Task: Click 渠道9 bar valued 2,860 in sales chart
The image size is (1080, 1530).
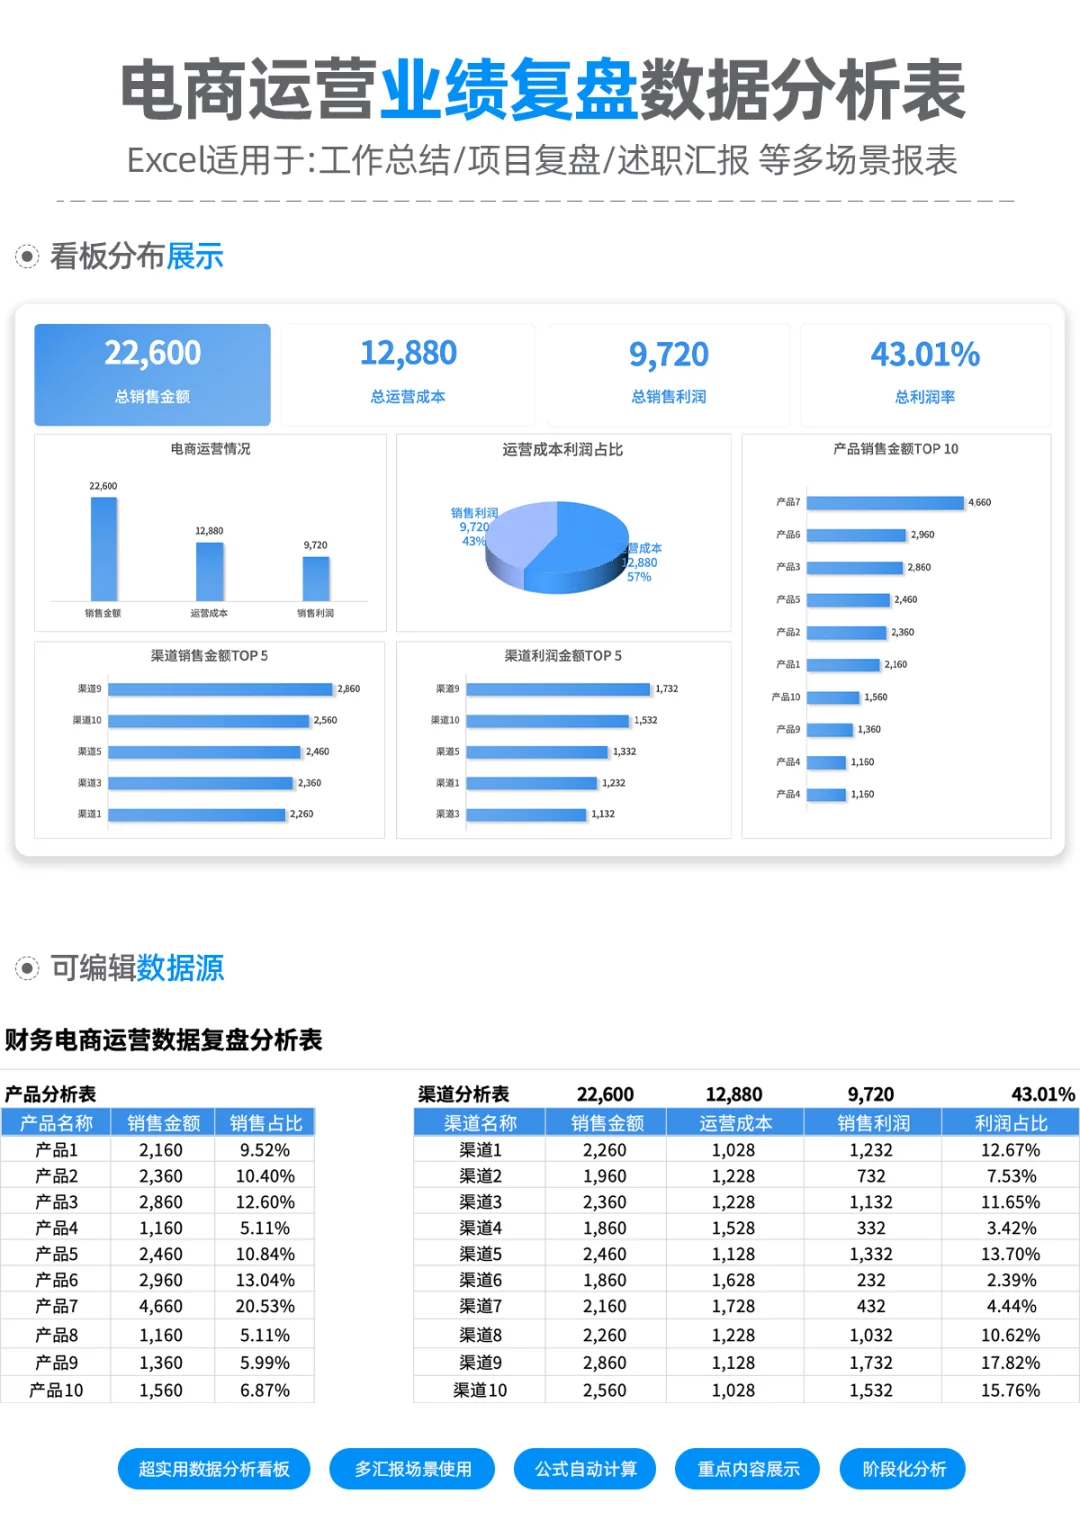Action: pyautogui.click(x=221, y=689)
